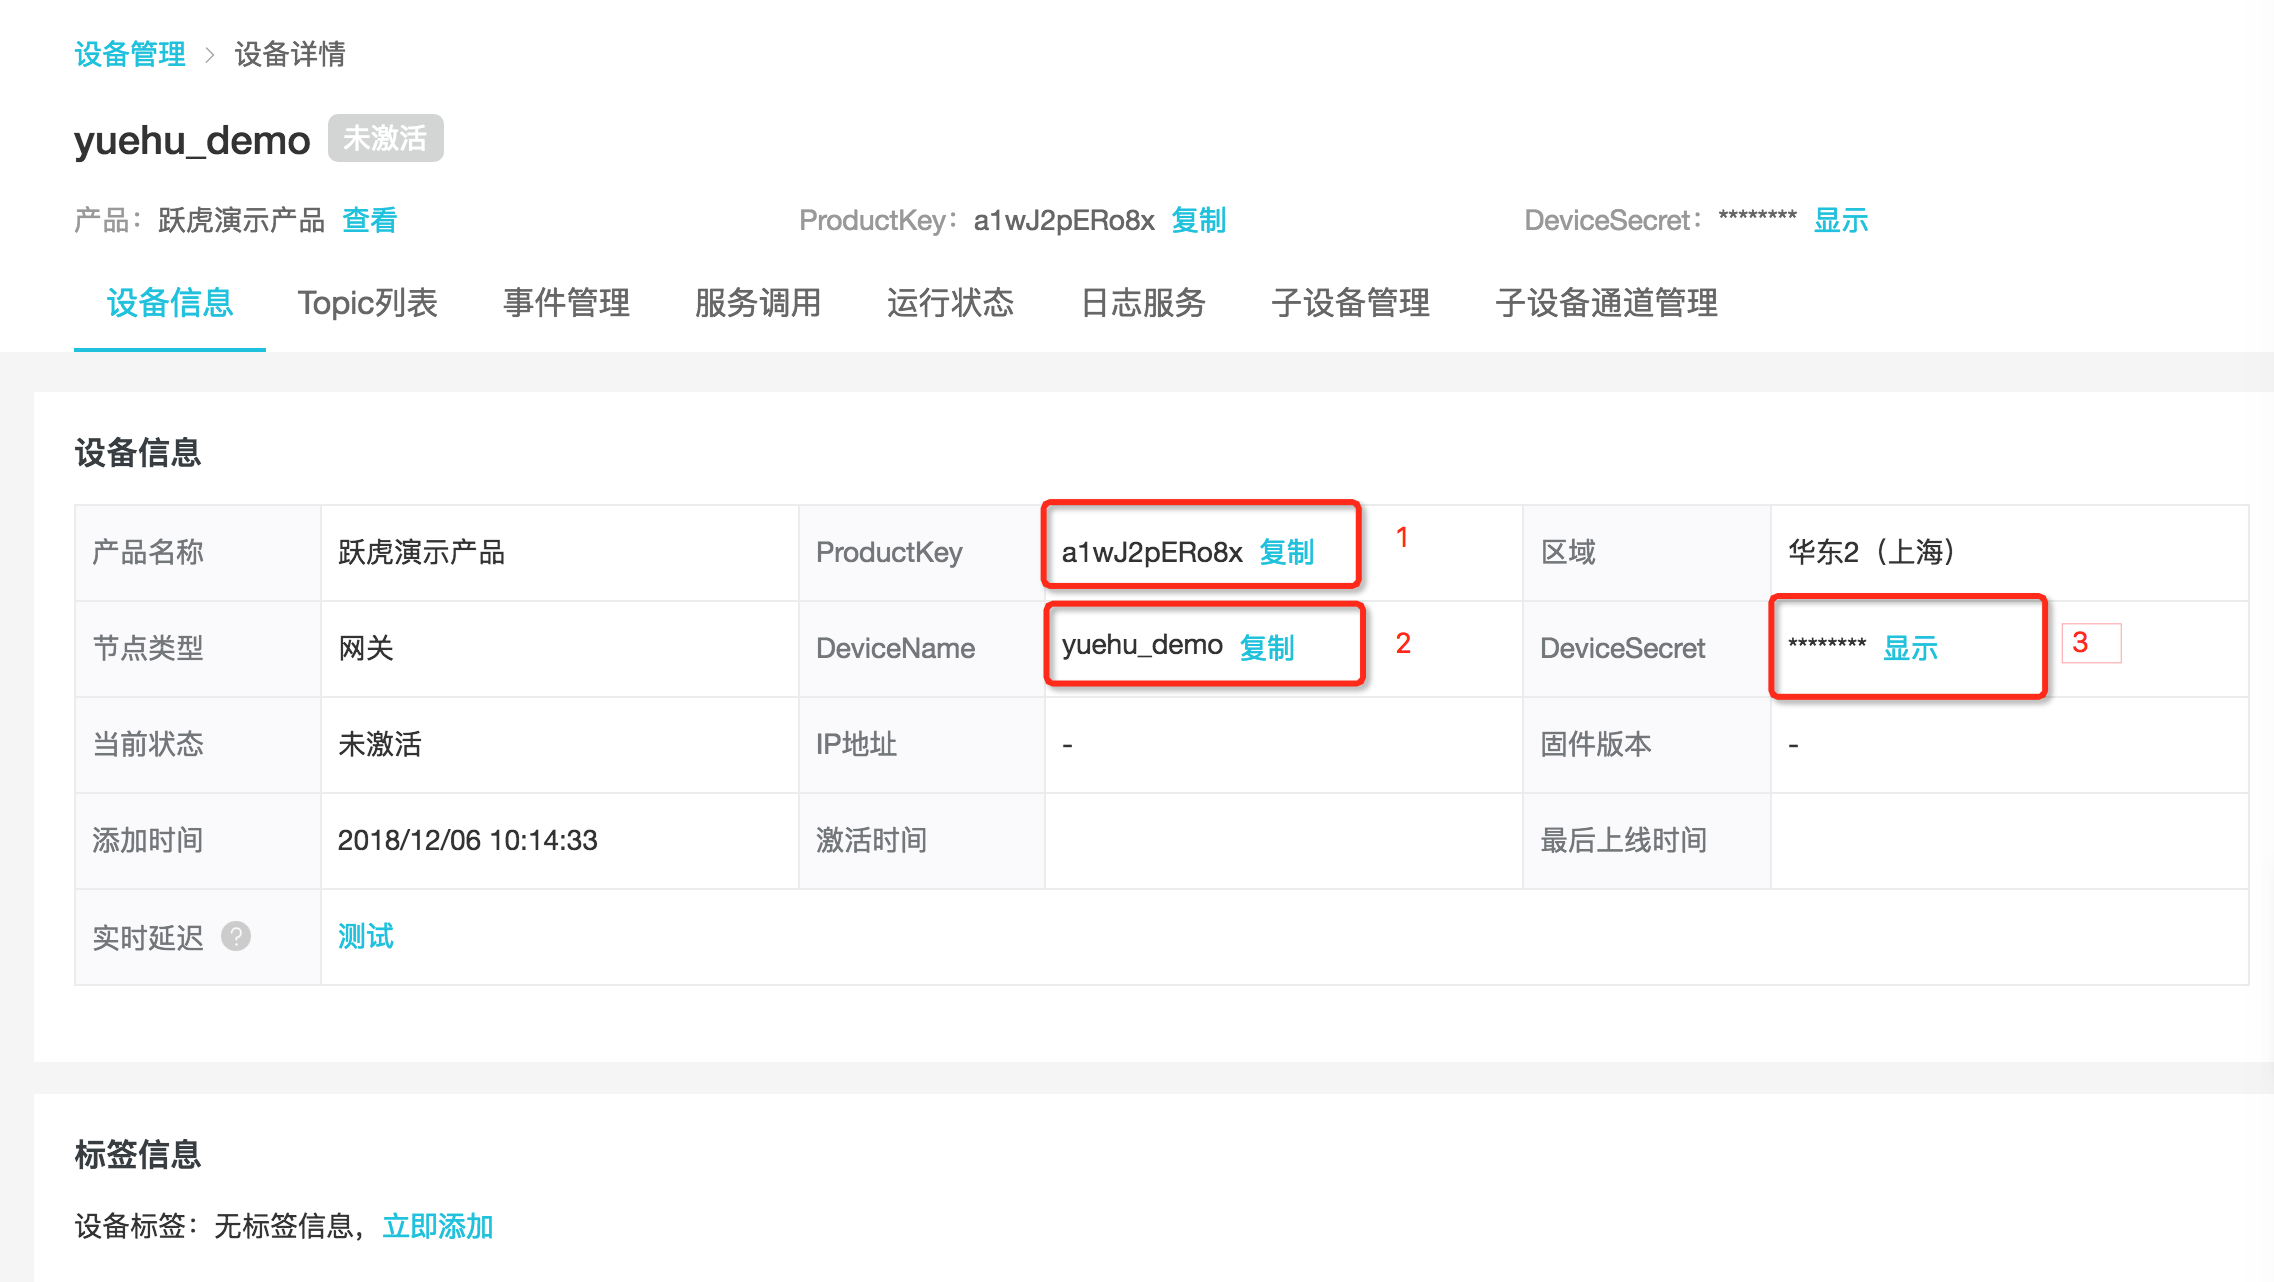Click 立即添加 to add device tag

[437, 1226]
